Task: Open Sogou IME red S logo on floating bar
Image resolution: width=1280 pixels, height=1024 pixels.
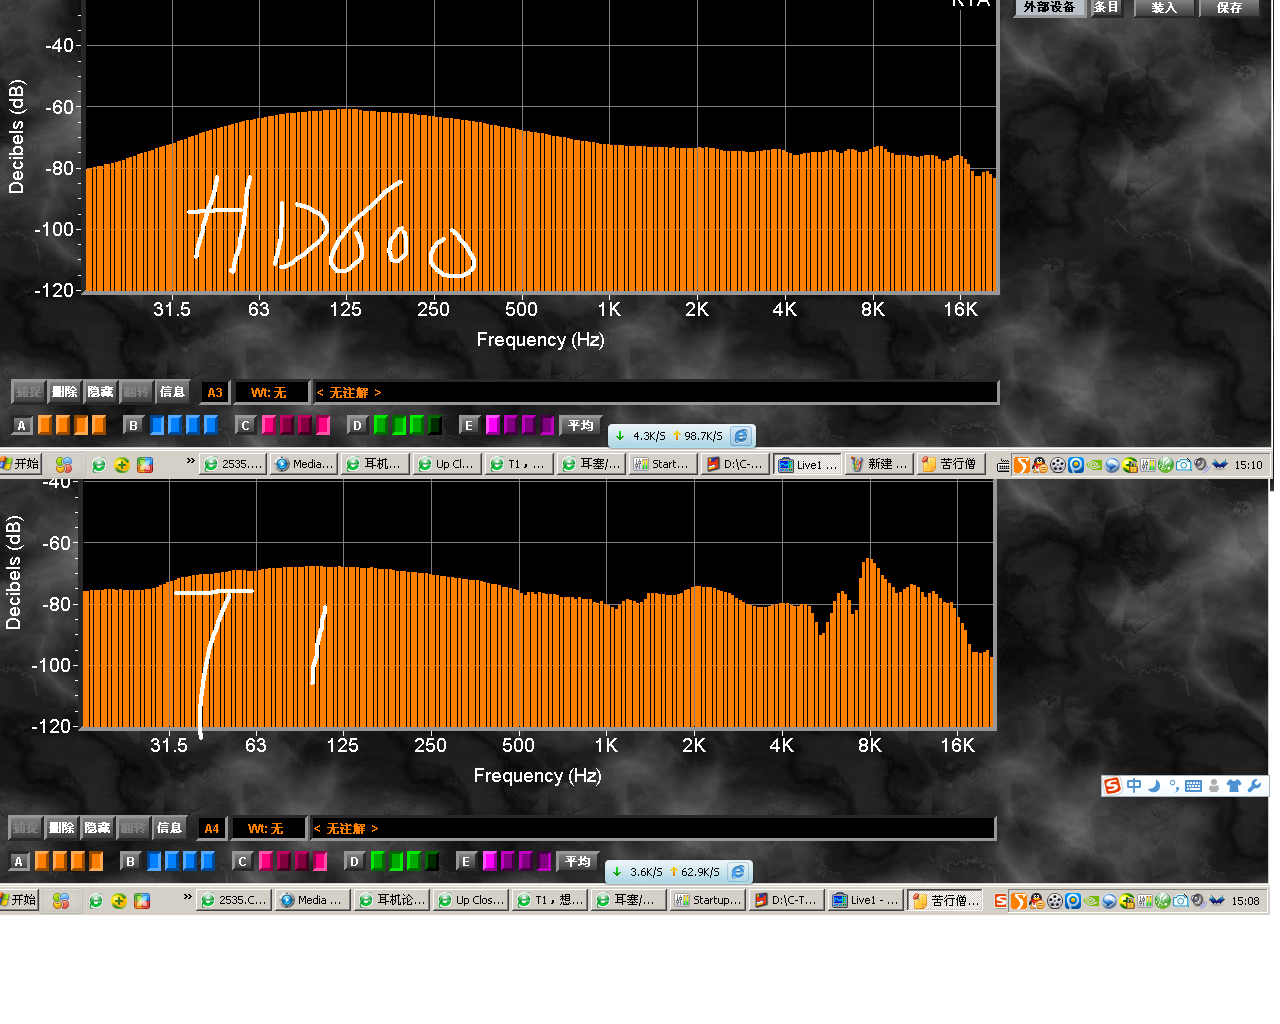Action: (1112, 786)
